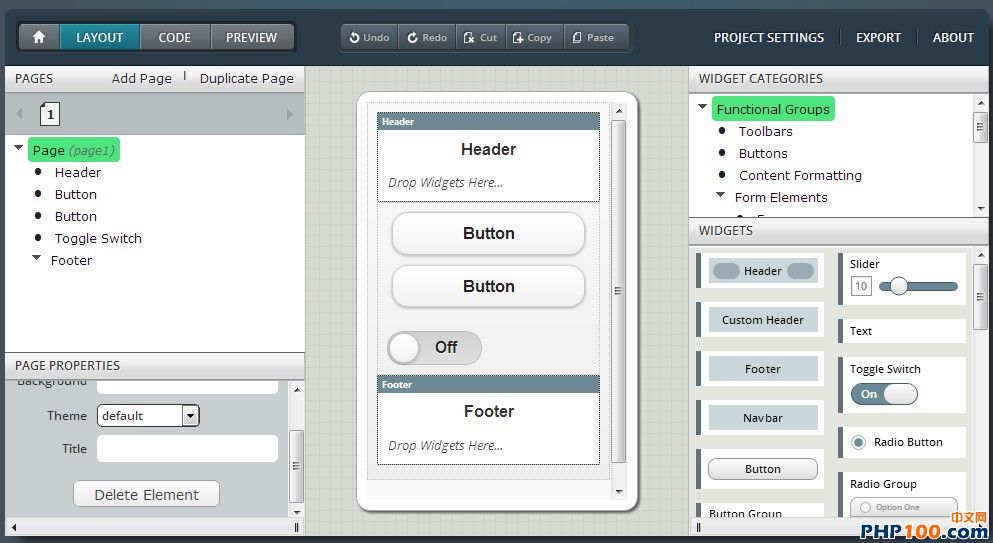Switch to the CODE tab
The width and height of the screenshot is (993, 543).
pyautogui.click(x=174, y=37)
